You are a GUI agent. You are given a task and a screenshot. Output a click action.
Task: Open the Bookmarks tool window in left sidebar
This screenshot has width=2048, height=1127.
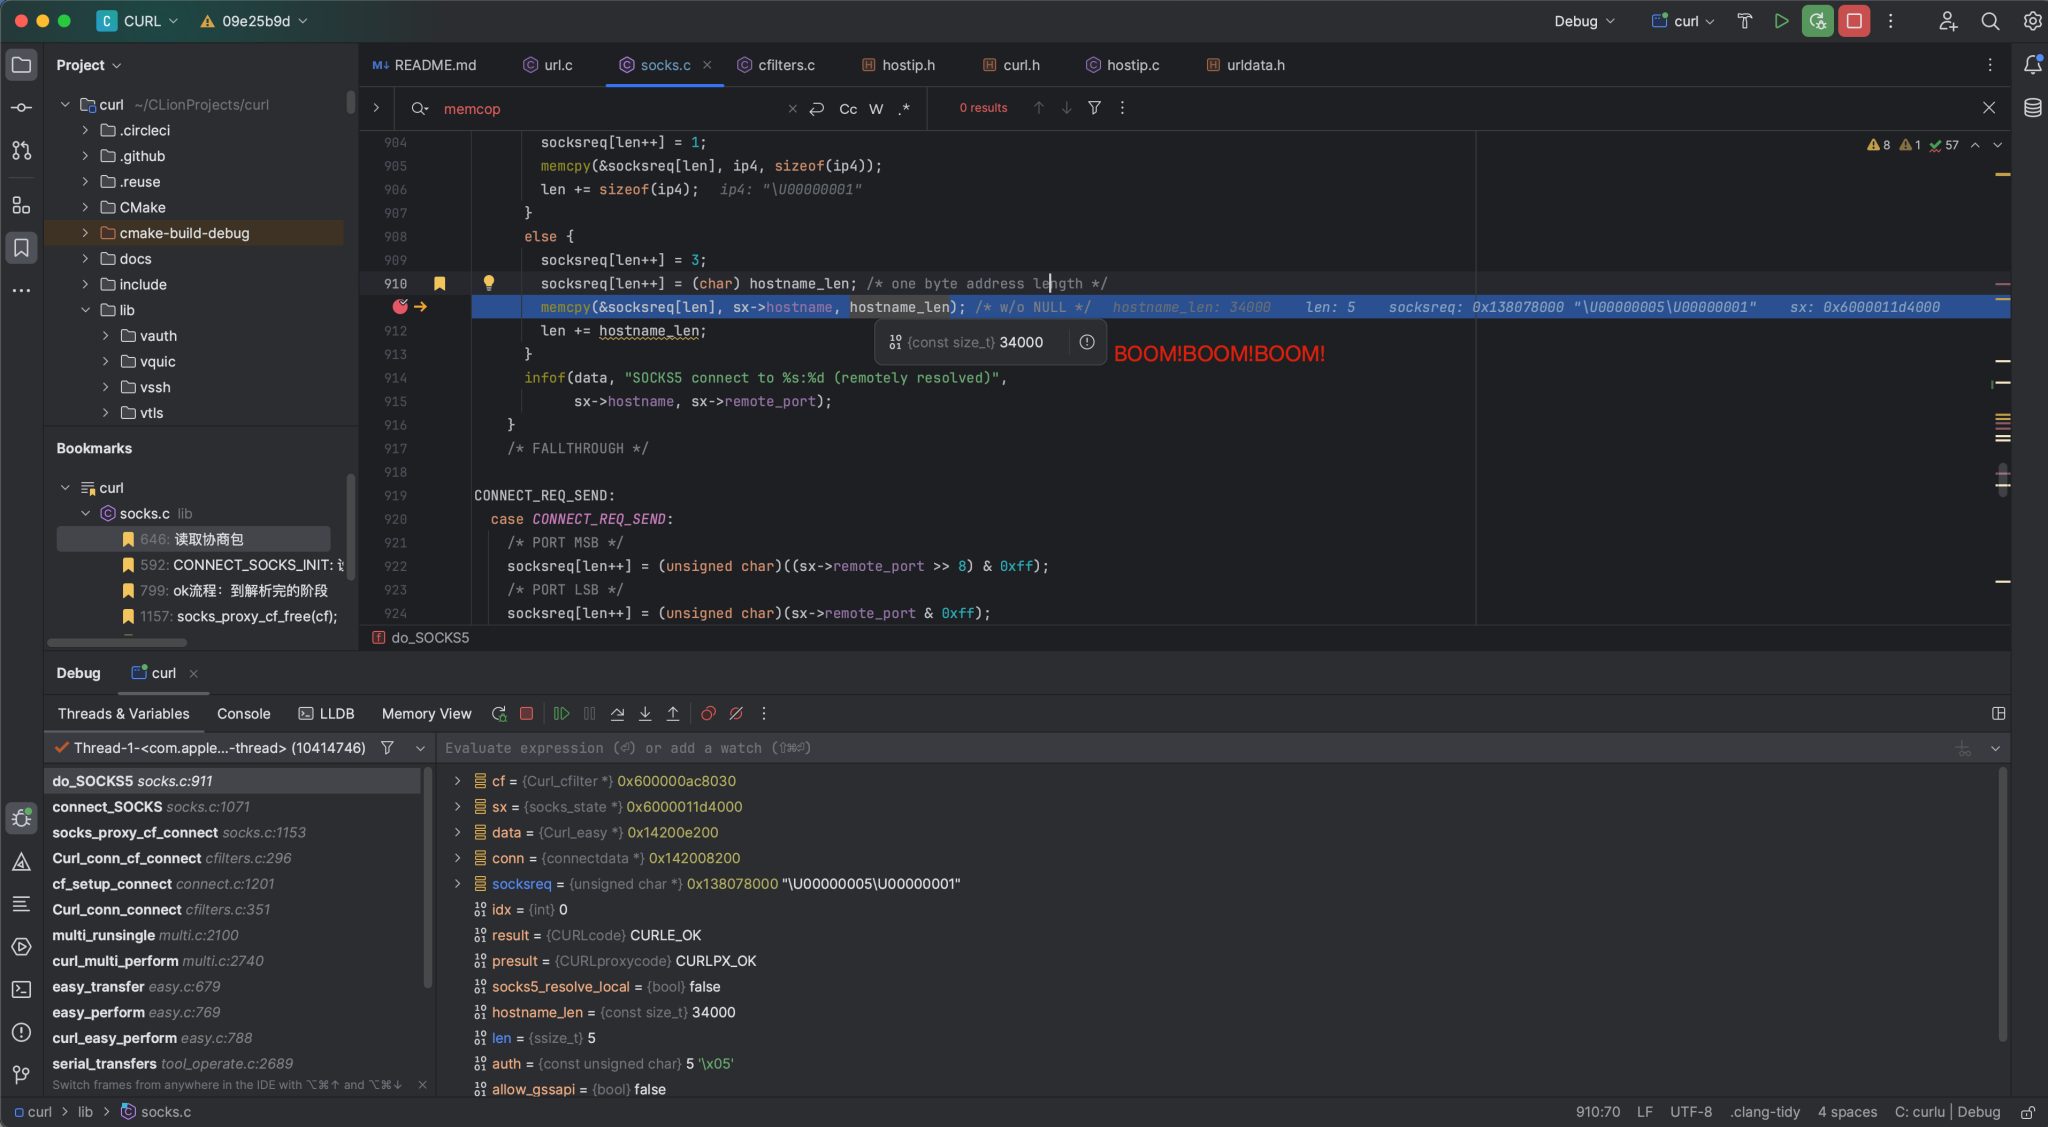click(21, 247)
